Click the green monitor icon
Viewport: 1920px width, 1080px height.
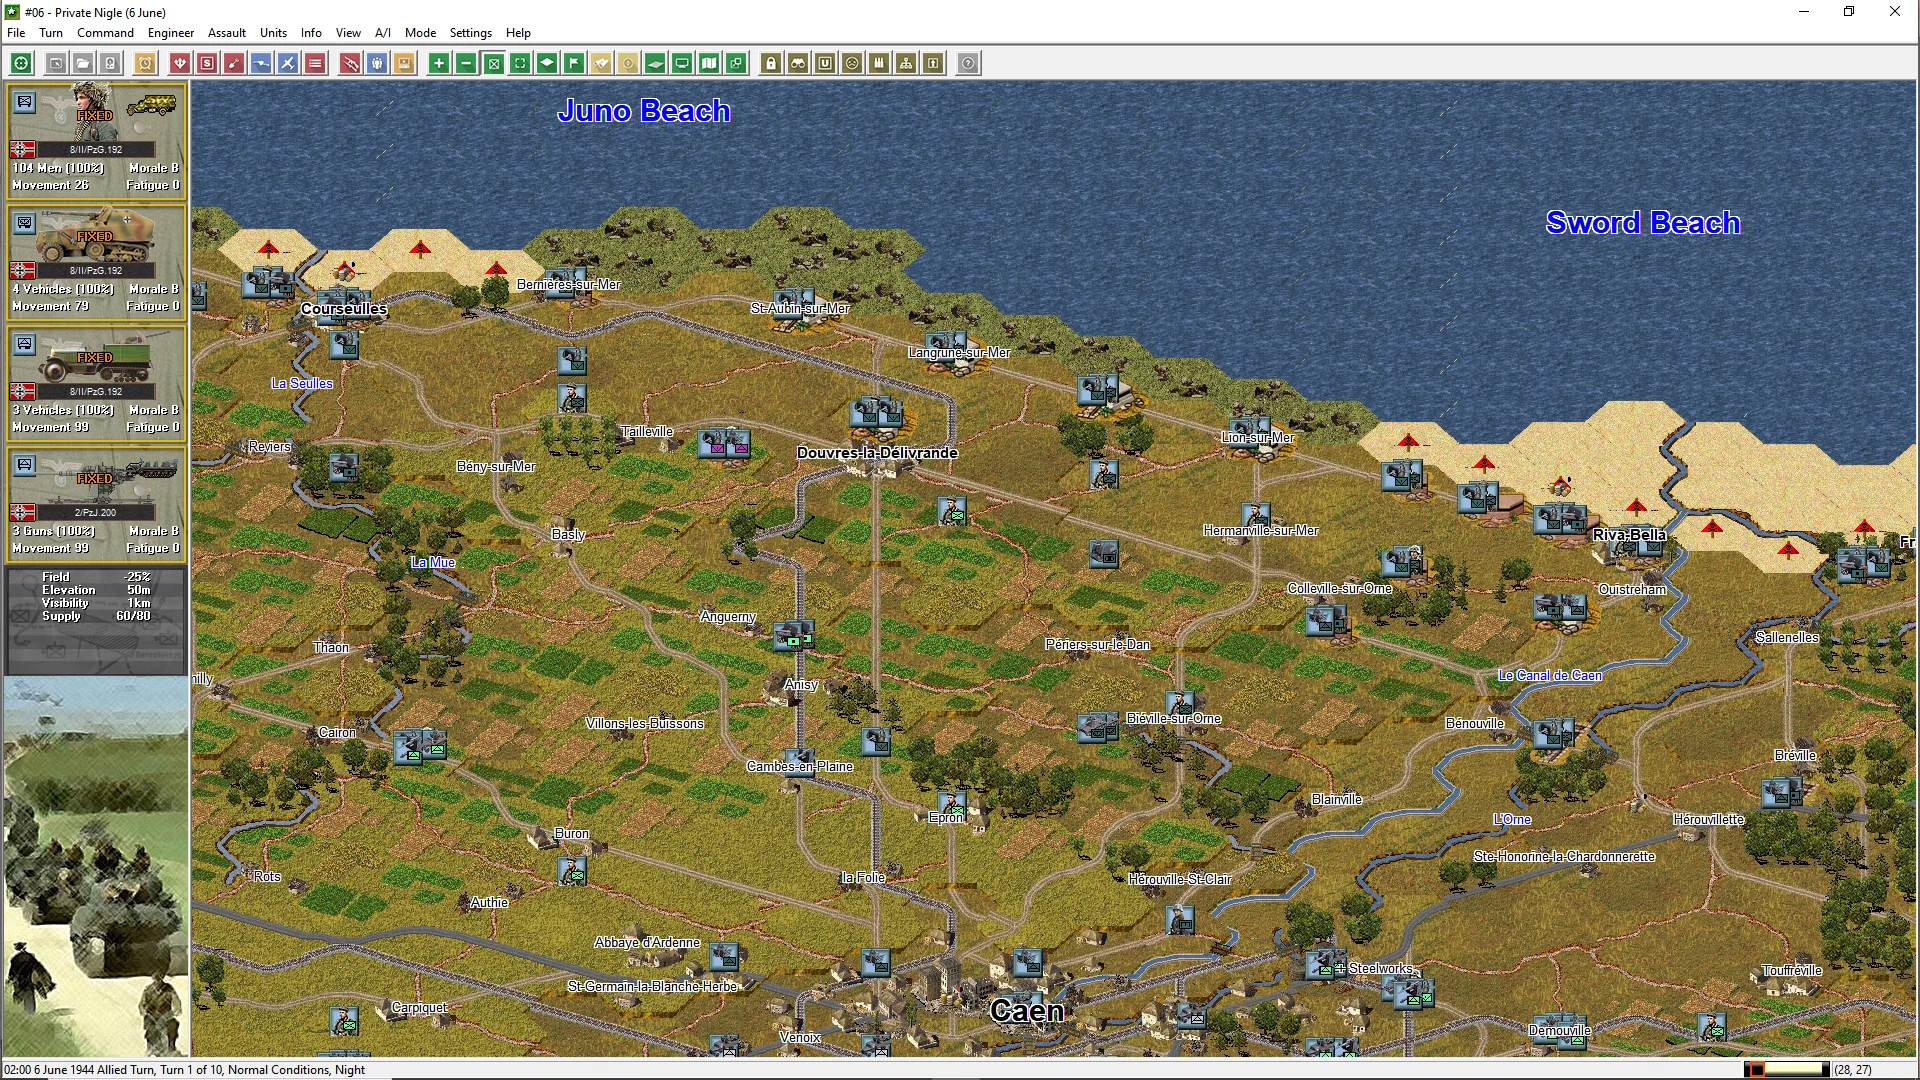click(x=682, y=63)
